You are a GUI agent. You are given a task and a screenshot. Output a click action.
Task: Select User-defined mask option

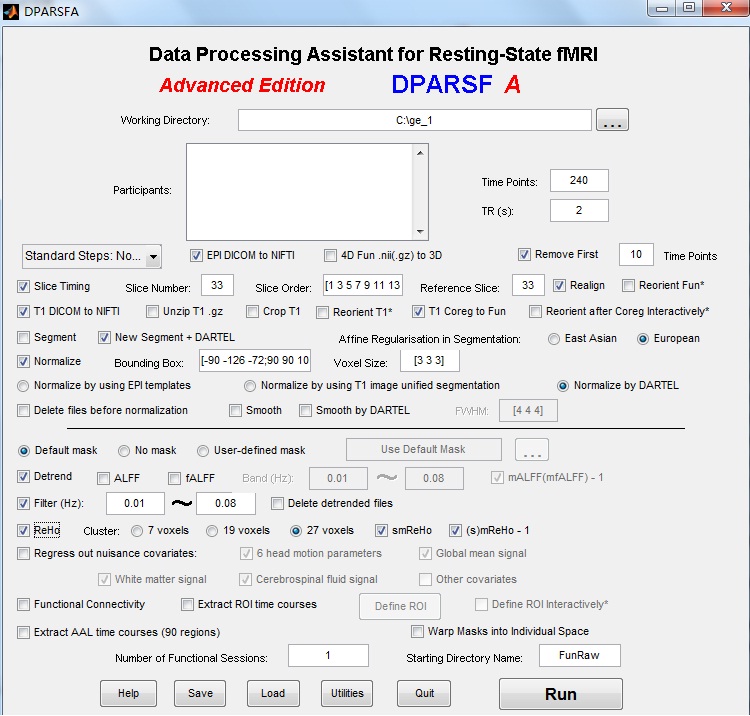tap(203, 451)
